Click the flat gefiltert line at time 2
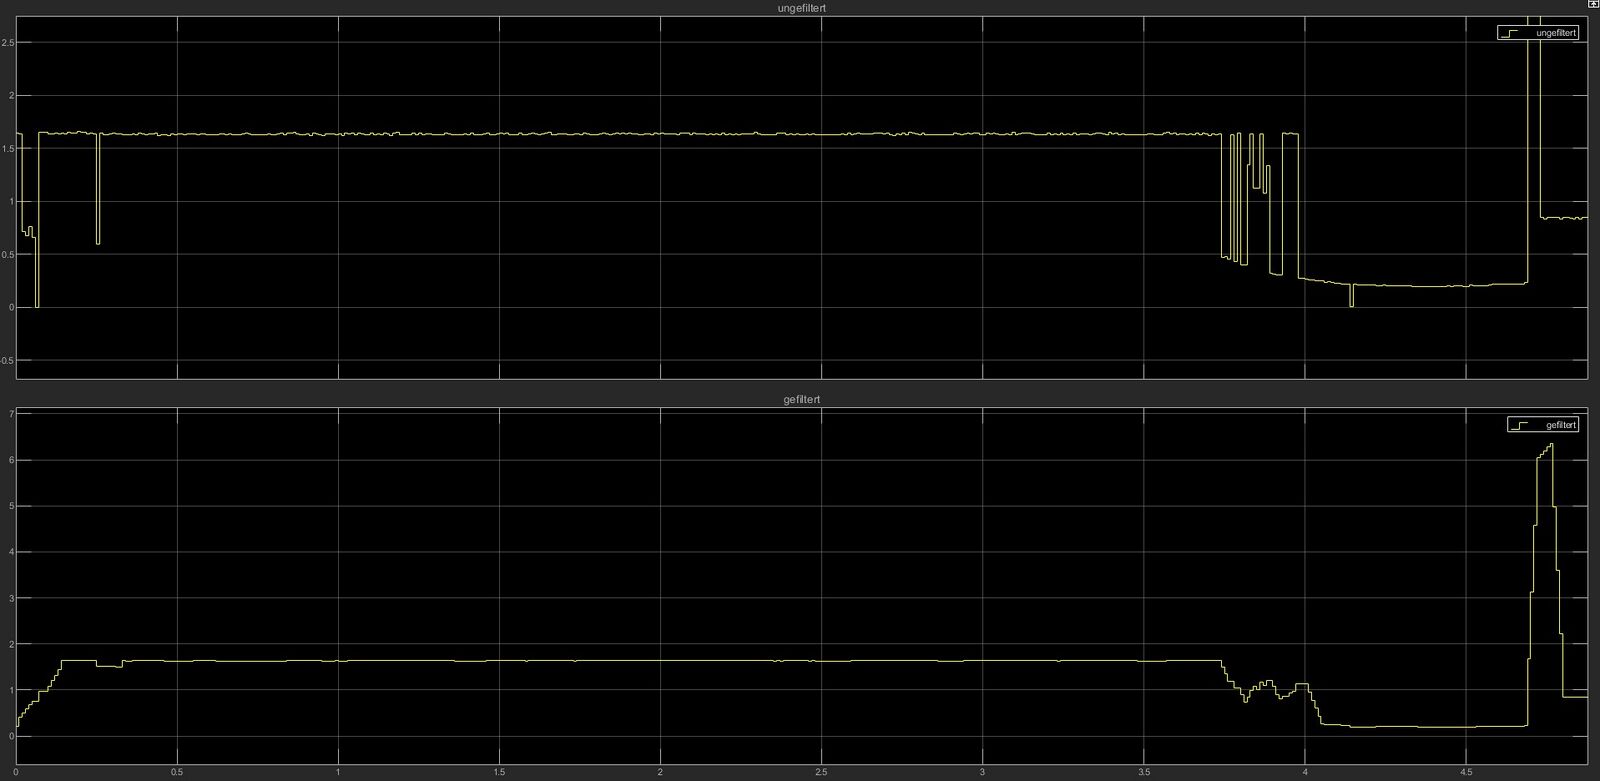 click(660, 661)
